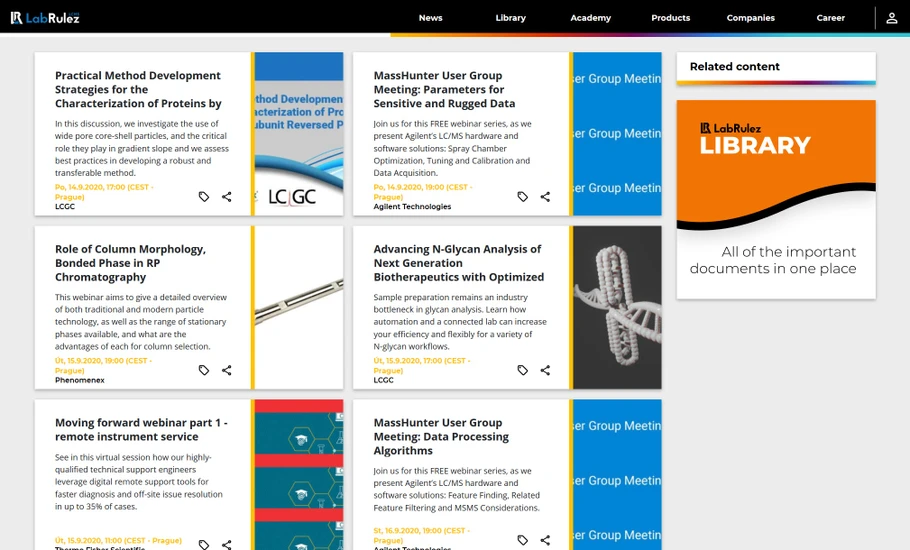
Task: Click 'LCGC' label under Practical Method card
Action: pos(64,207)
